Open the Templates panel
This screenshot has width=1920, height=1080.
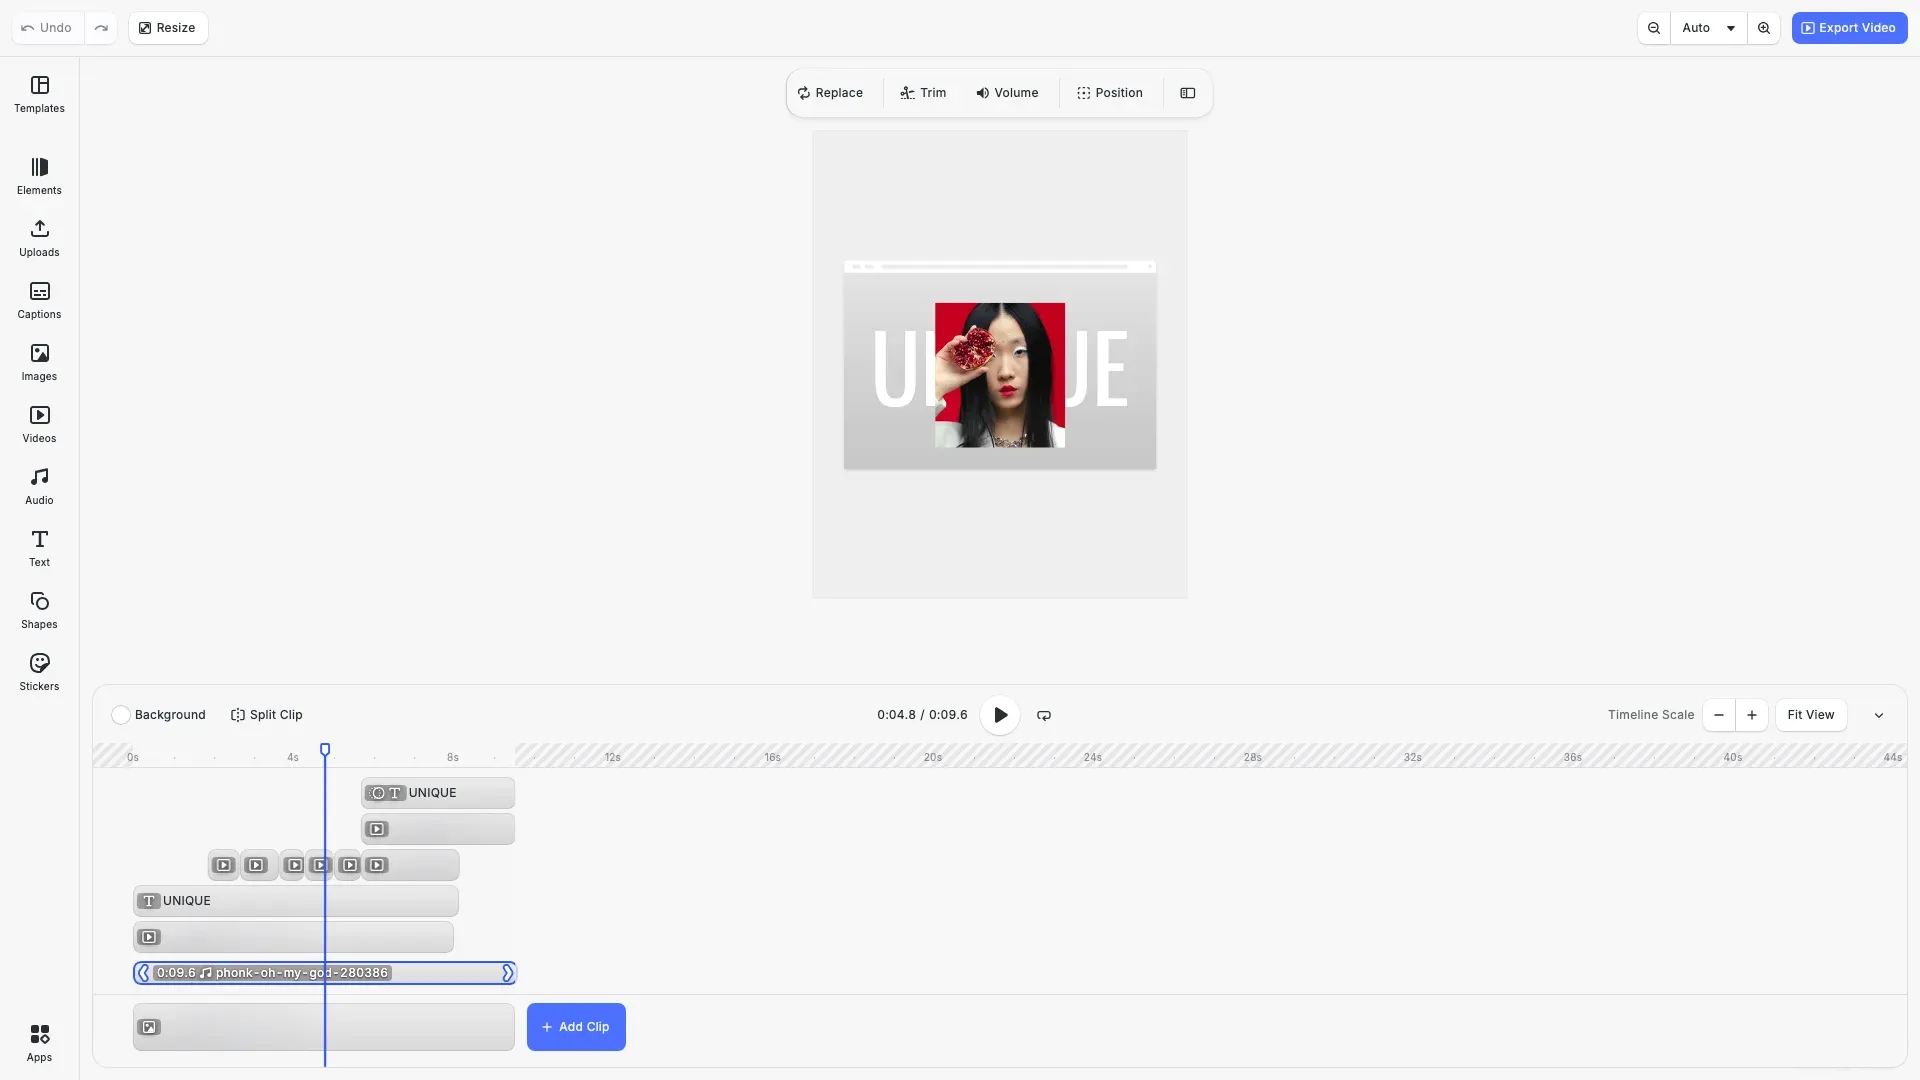pos(39,95)
